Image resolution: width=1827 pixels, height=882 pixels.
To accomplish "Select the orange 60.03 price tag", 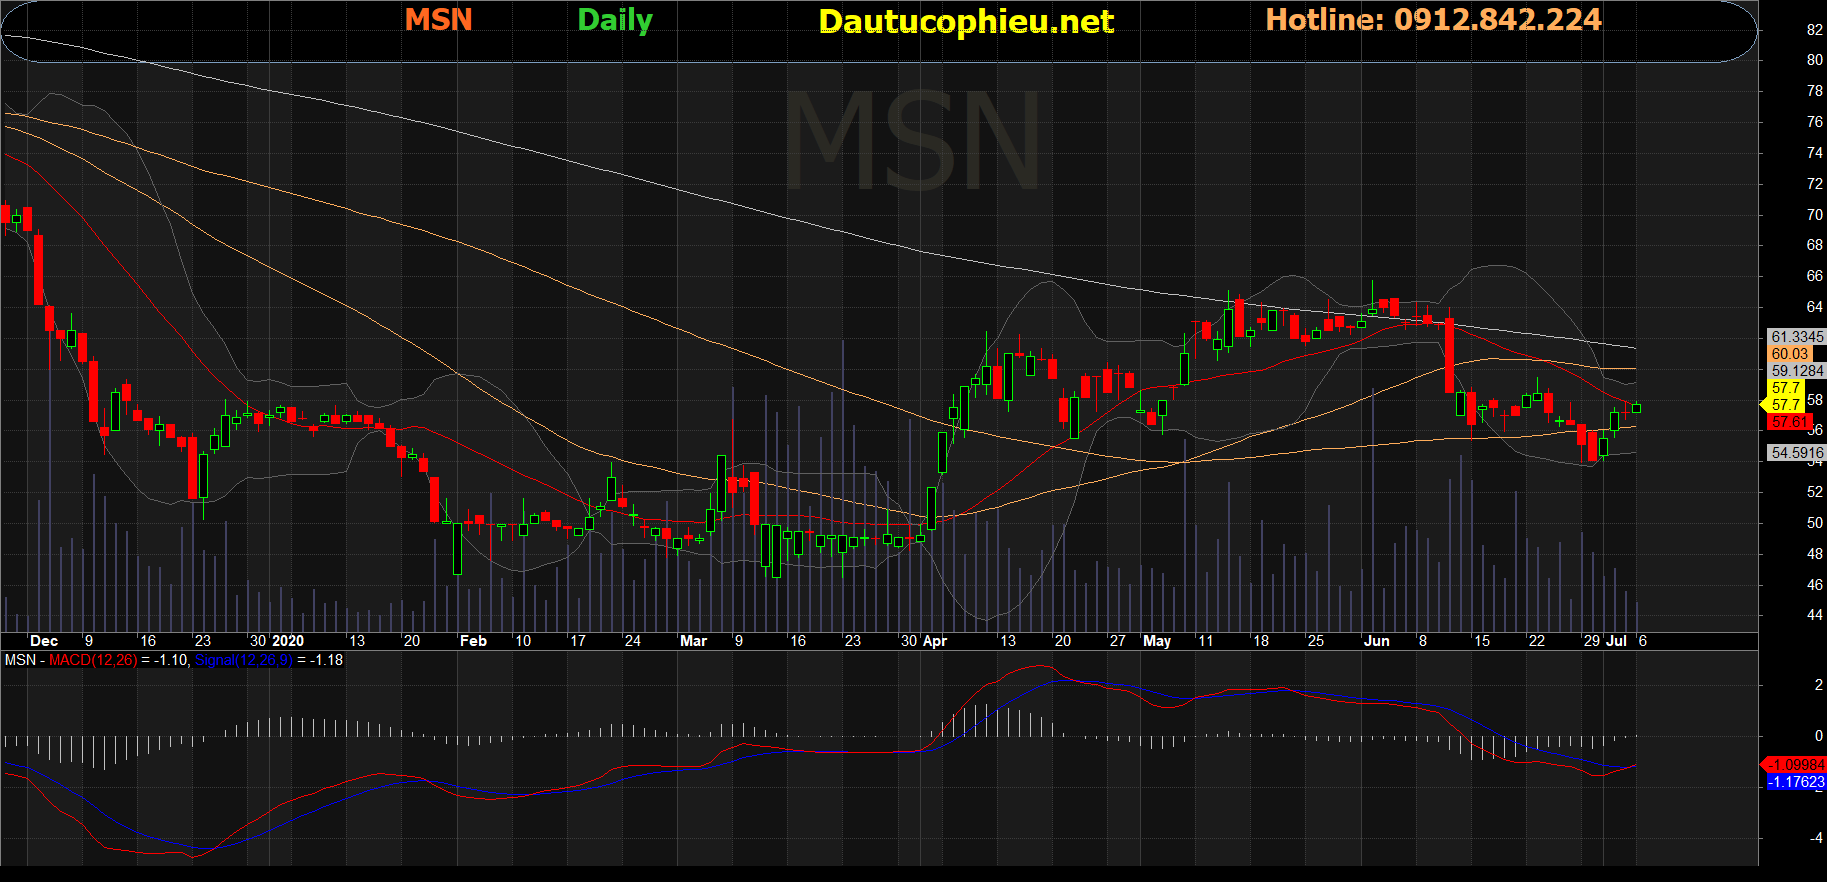I will click(1789, 354).
